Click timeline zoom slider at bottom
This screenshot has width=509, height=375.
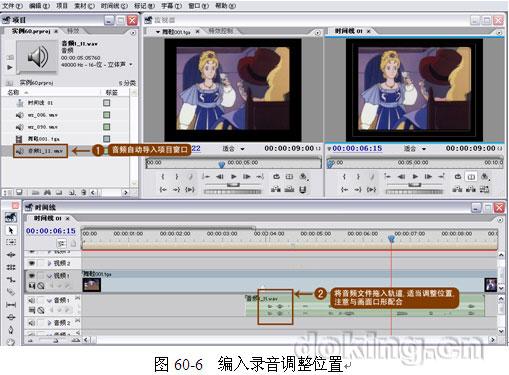[55, 340]
